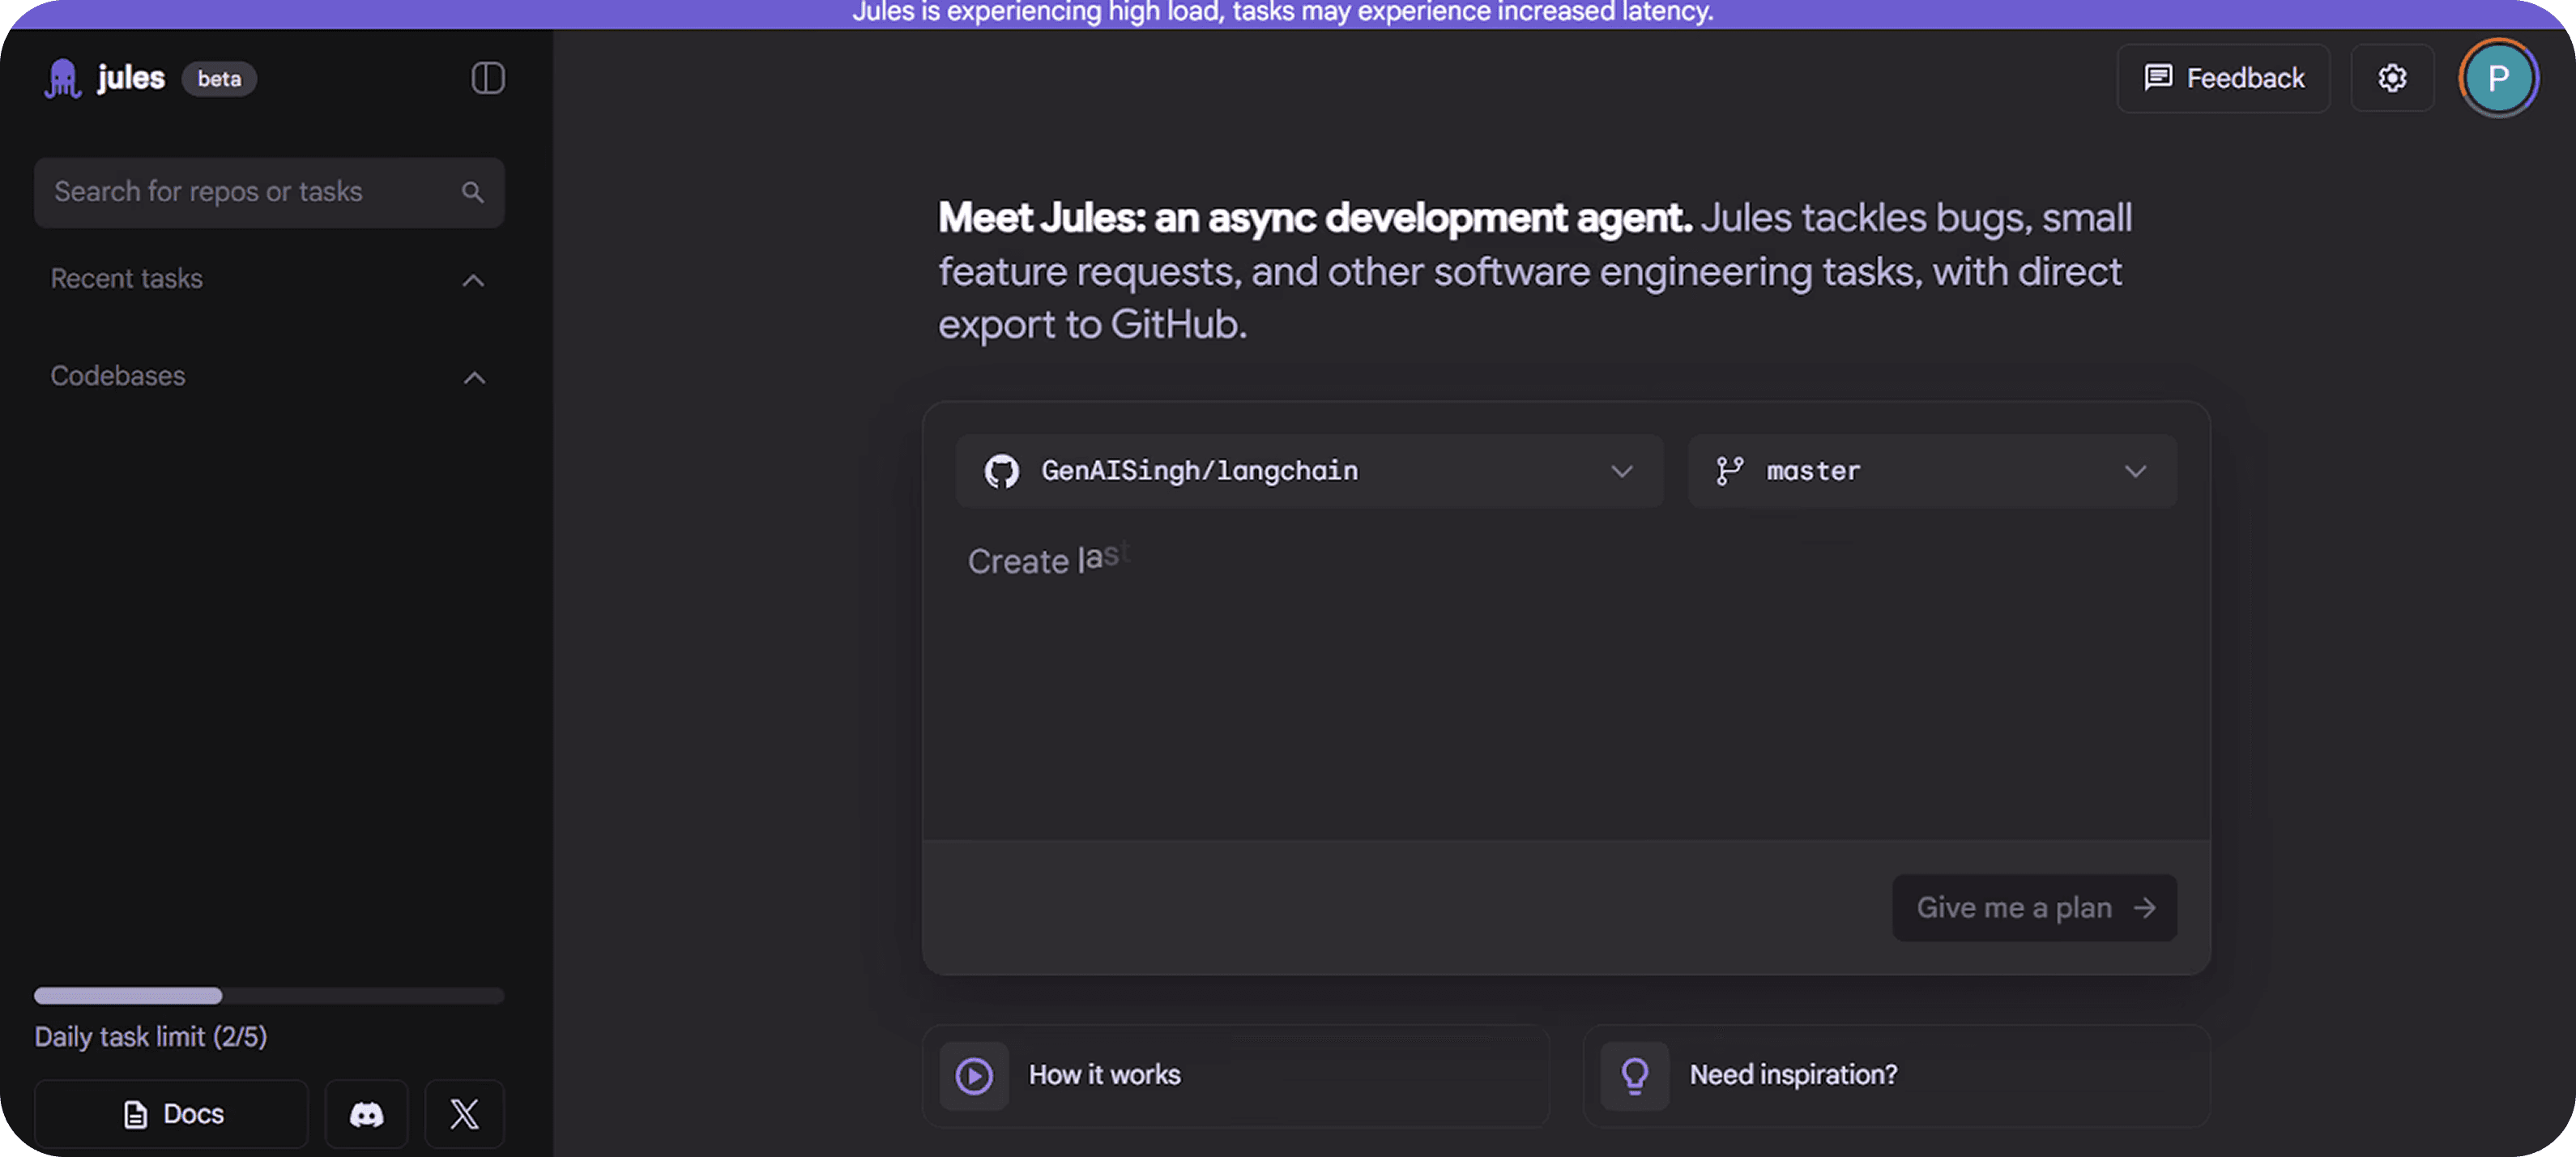Collapse the Recent tasks section
The width and height of the screenshot is (2576, 1157).
click(473, 280)
